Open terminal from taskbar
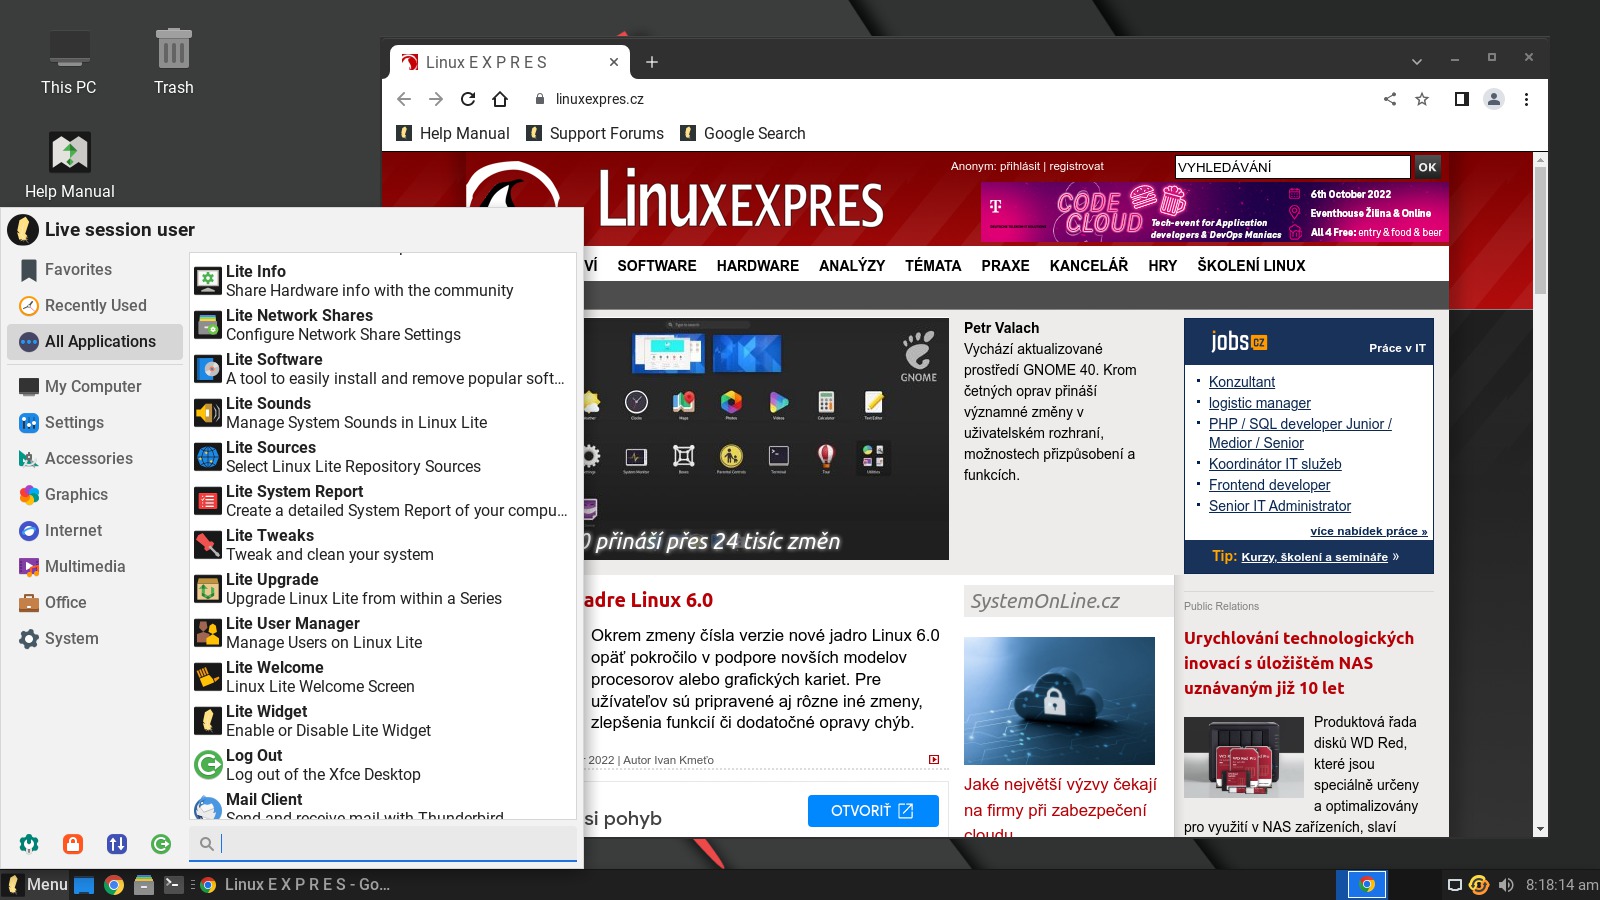Image resolution: width=1600 pixels, height=900 pixels. pyautogui.click(x=174, y=885)
